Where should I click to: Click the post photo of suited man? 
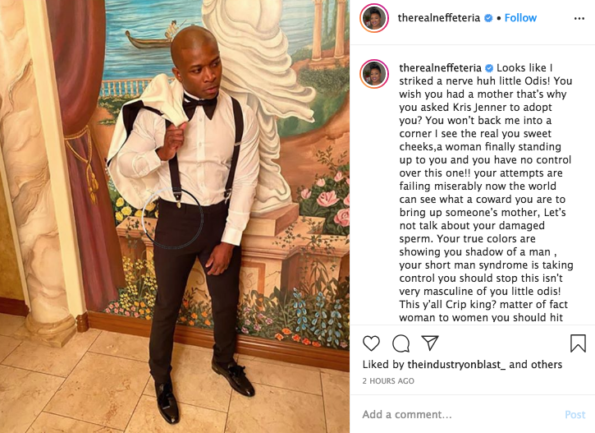175,216
